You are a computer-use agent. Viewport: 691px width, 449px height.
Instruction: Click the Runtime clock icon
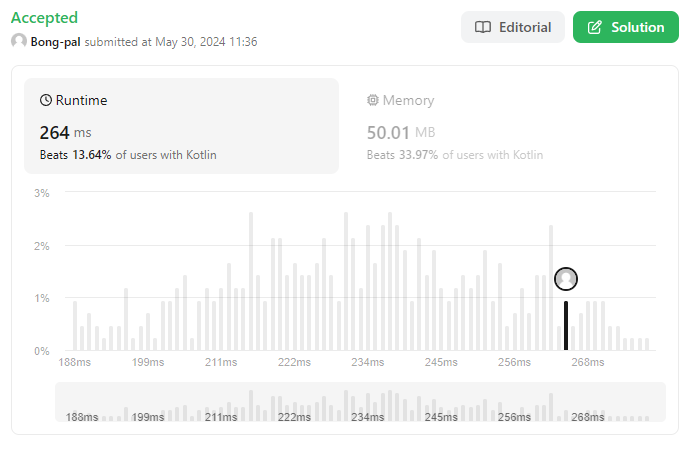coord(46,100)
